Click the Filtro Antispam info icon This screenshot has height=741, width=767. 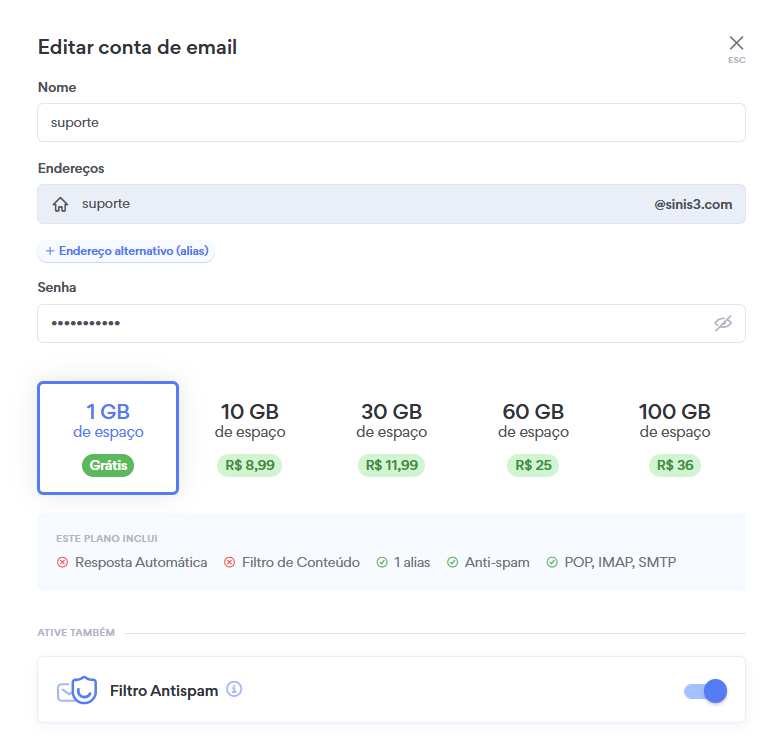tap(234, 689)
